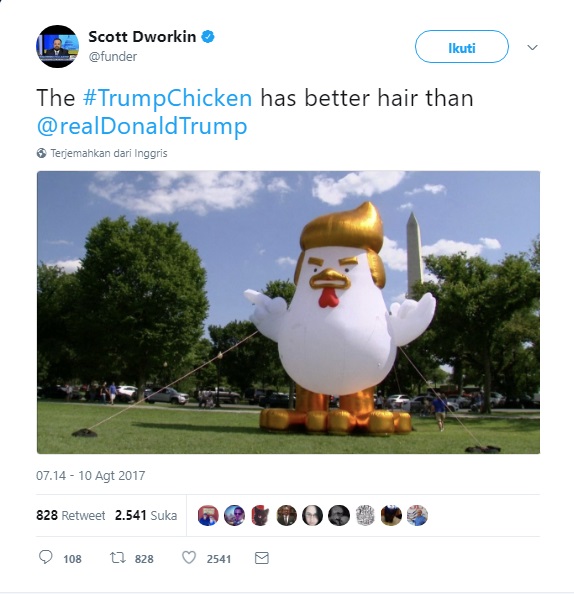Click the blue verified badge
Image resolution: width=574 pixels, height=594 pixels.
pyautogui.click(x=208, y=37)
